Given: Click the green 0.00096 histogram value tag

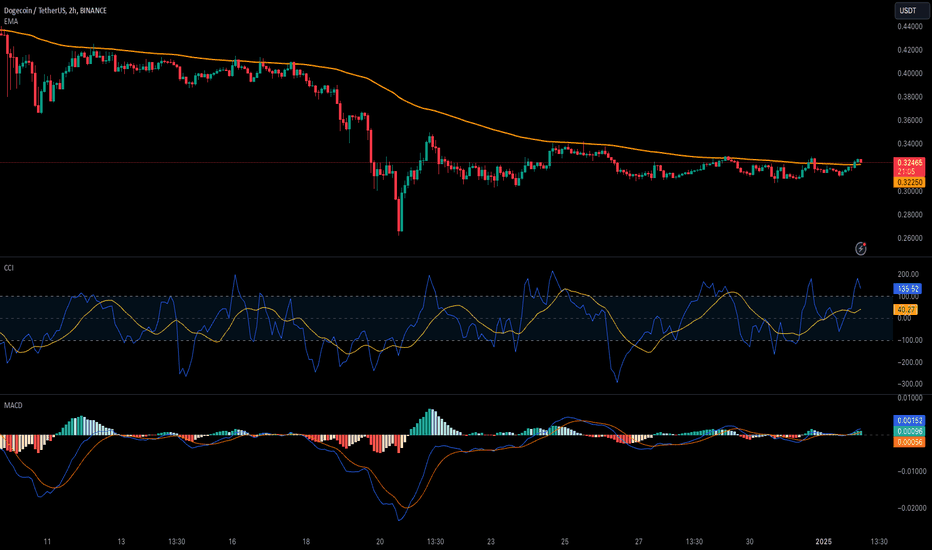Looking at the screenshot, I should (x=909, y=432).
